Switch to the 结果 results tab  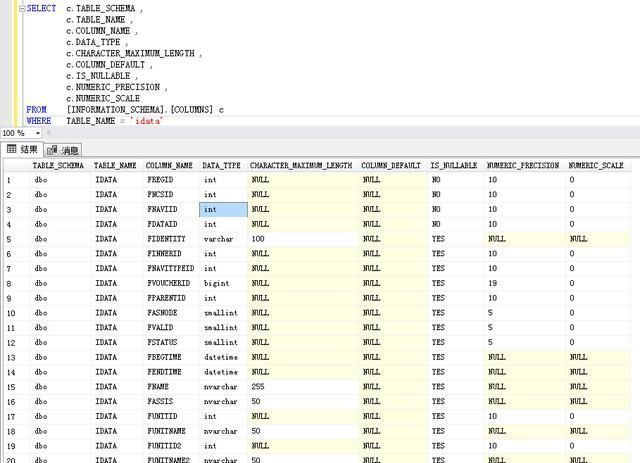29,149
